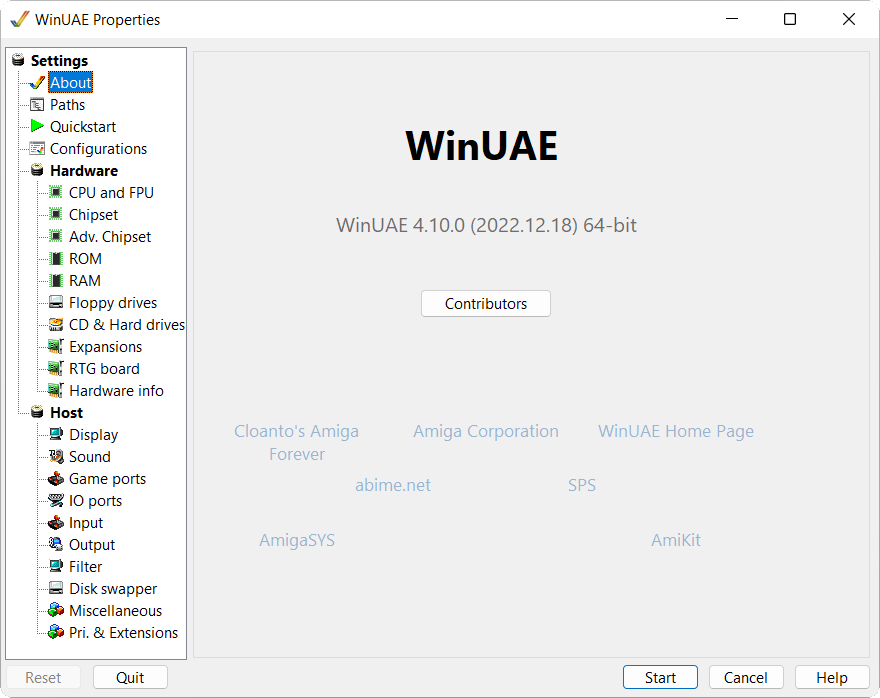The height and width of the screenshot is (698, 880).
Task: Click the Floppy drives icon
Action: point(56,302)
